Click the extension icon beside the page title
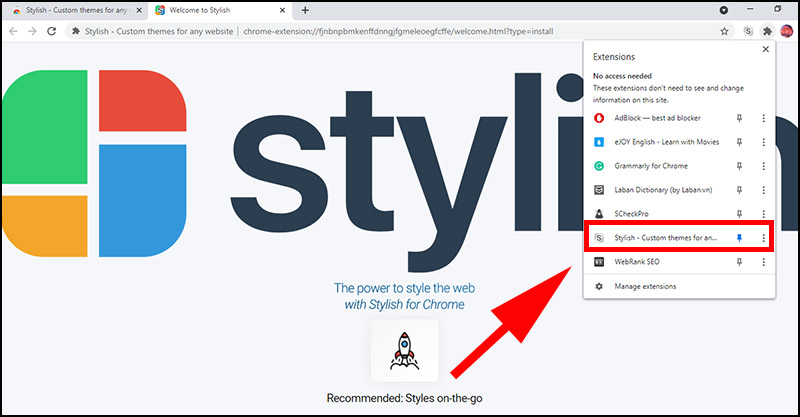The image size is (800, 417). pos(76,31)
